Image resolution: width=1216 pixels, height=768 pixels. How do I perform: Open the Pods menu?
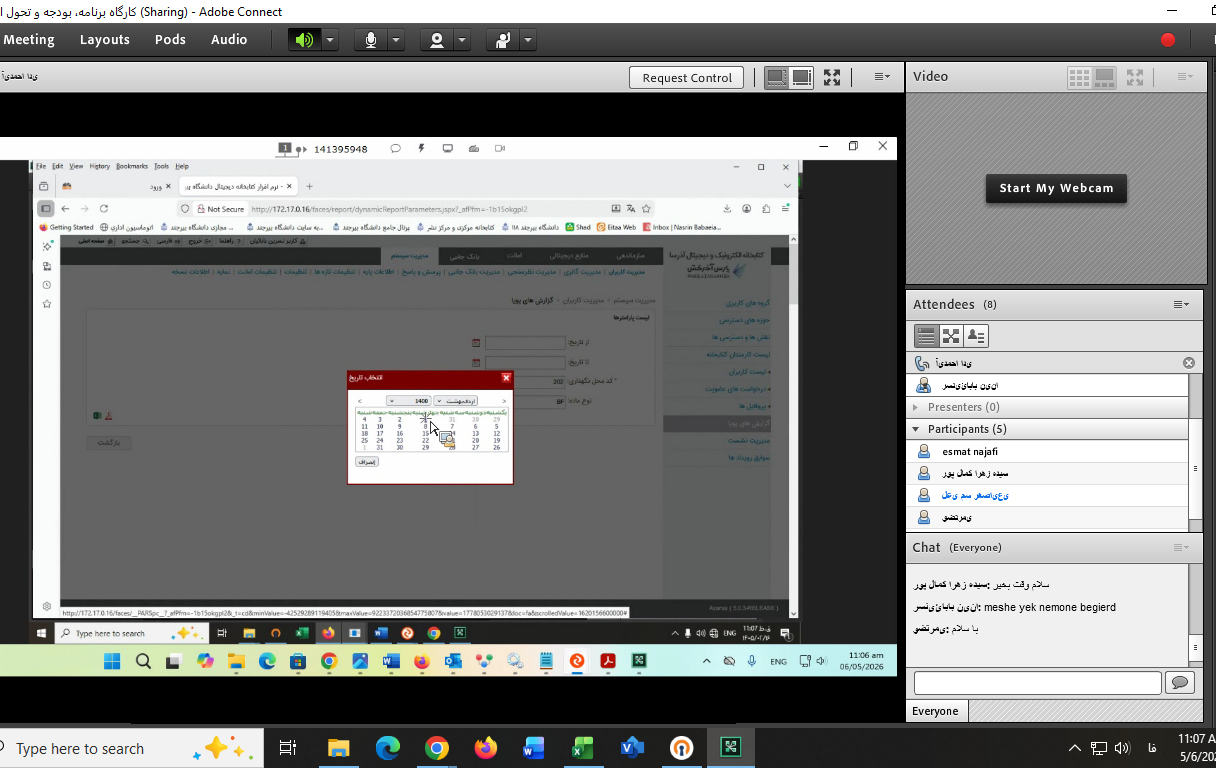[170, 40]
